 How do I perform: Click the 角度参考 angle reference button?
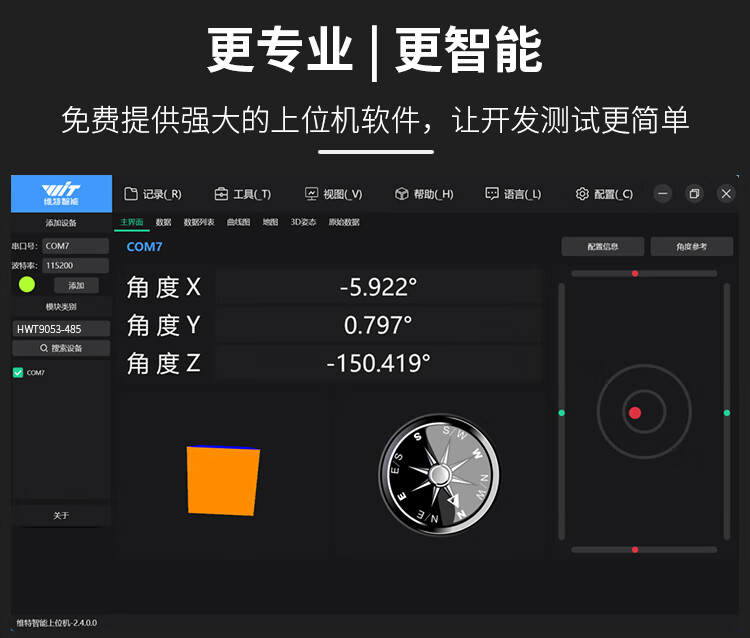tap(692, 247)
